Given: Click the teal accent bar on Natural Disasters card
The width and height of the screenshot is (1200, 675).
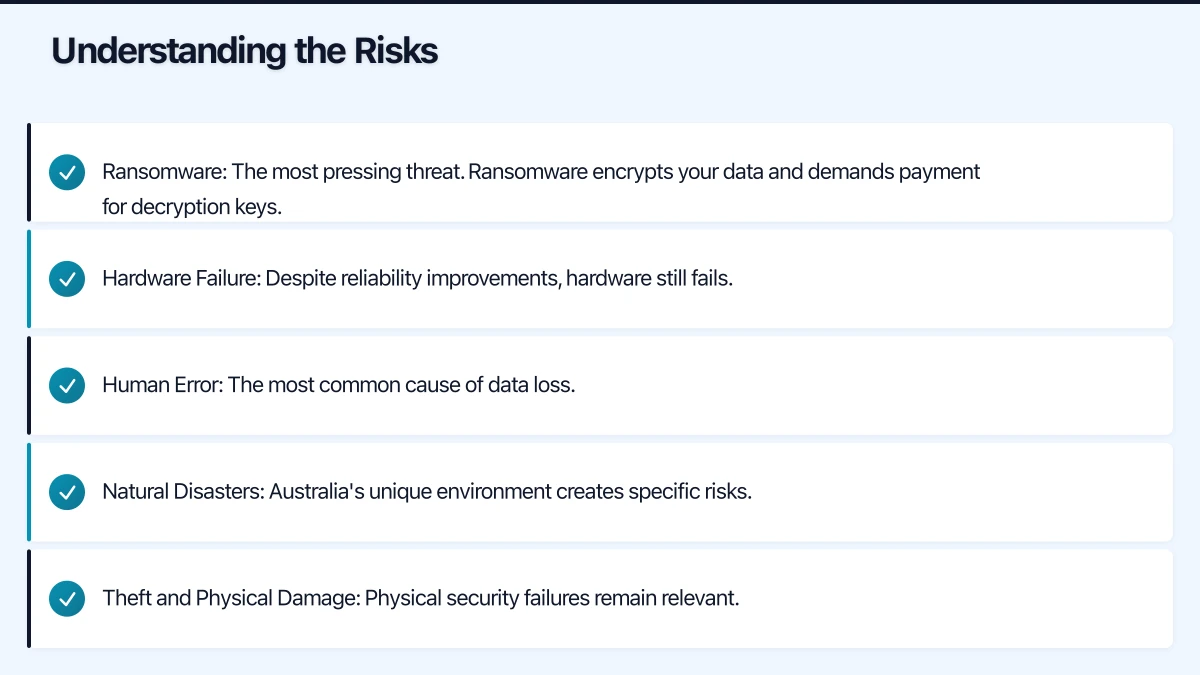Looking at the screenshot, I should click(29, 492).
